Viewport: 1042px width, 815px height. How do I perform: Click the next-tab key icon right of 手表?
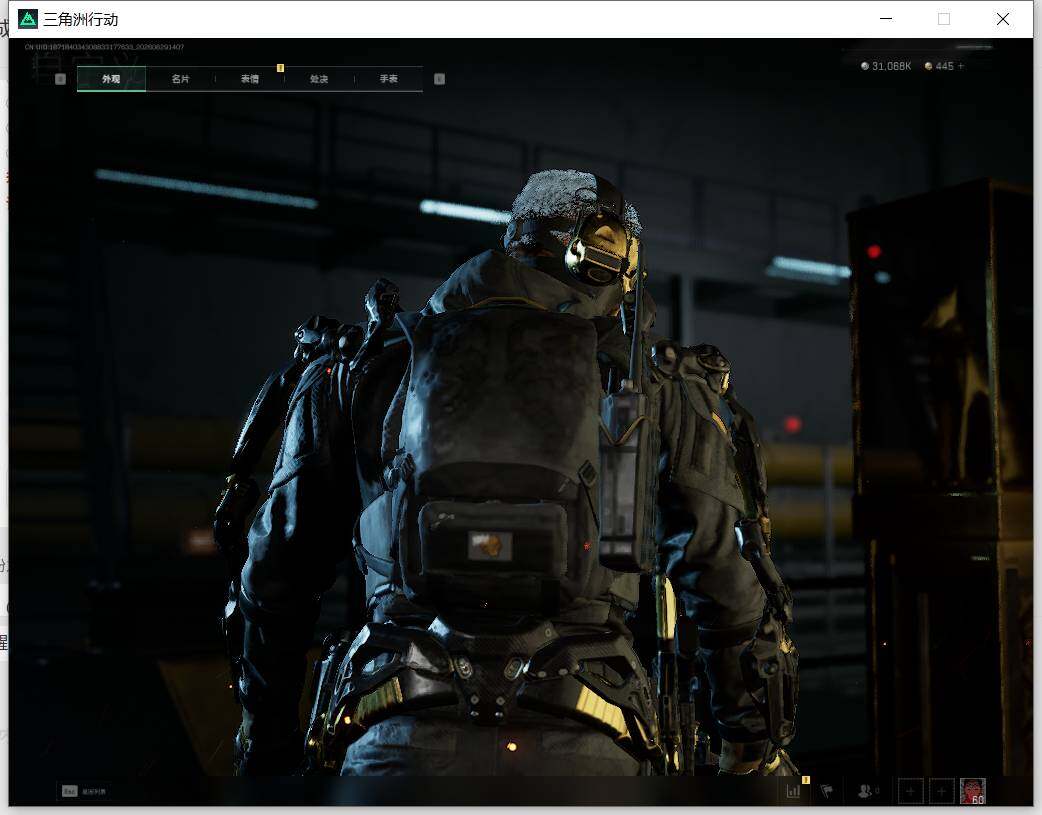[x=439, y=79]
